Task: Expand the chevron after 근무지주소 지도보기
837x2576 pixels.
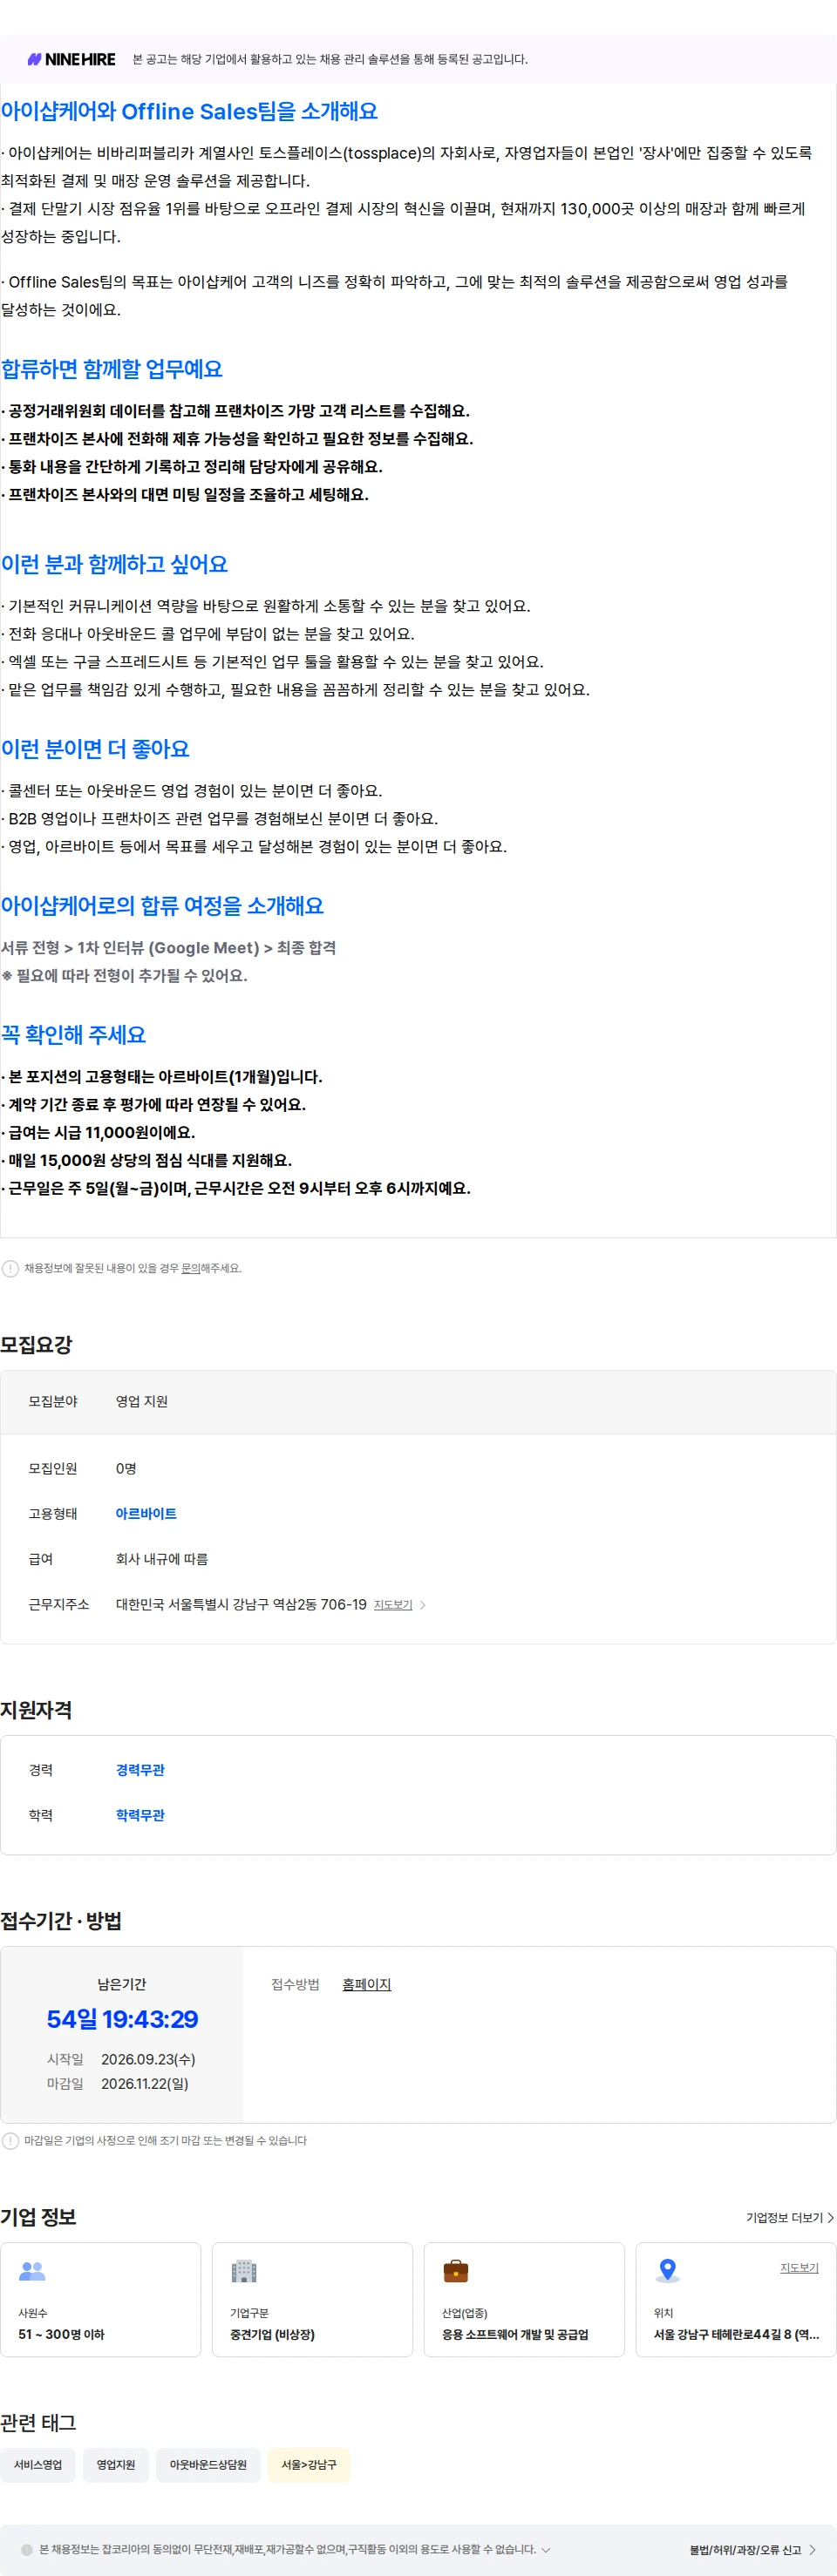Action: [x=423, y=1605]
